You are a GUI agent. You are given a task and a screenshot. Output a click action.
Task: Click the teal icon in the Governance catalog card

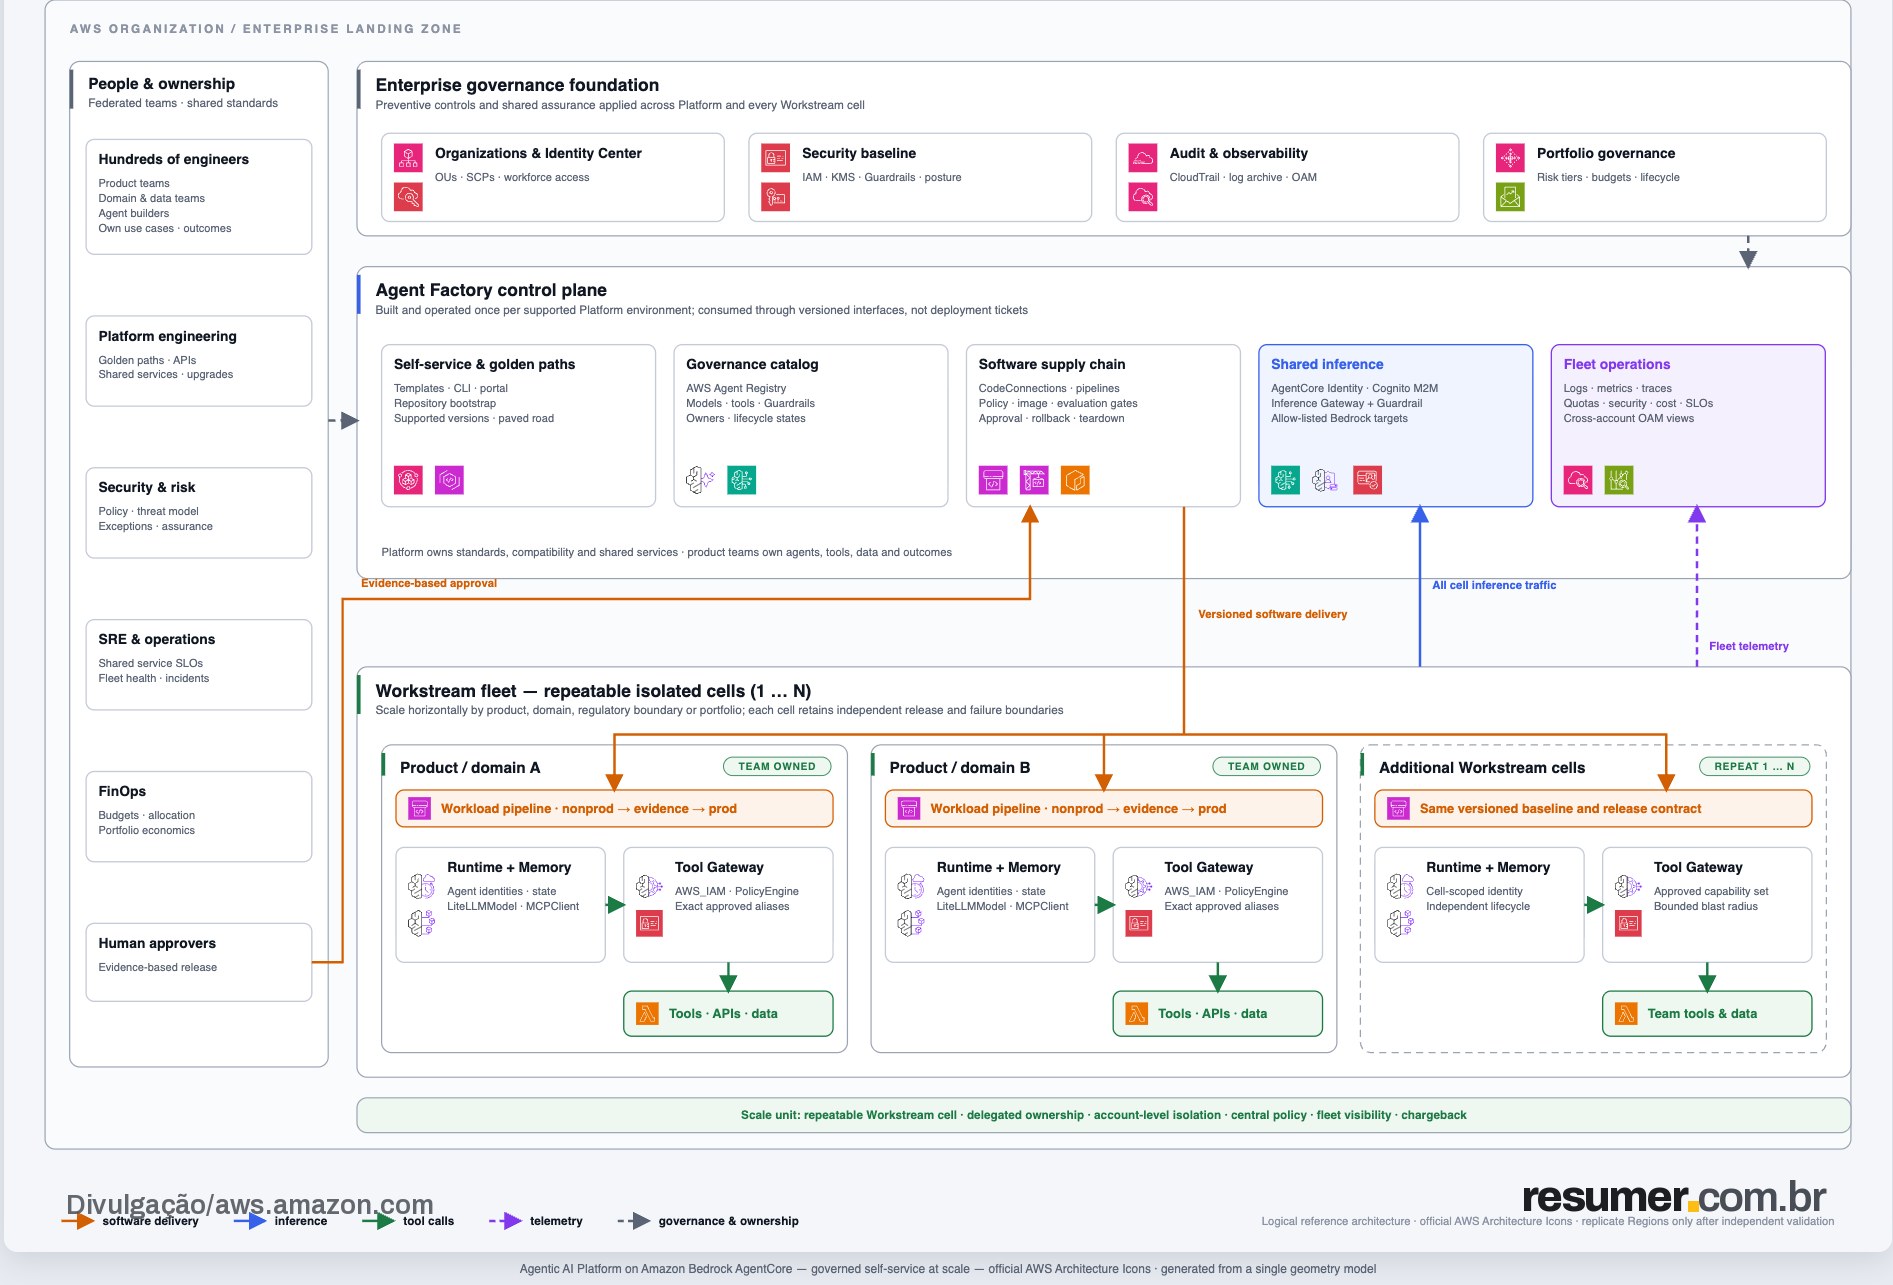pos(741,480)
